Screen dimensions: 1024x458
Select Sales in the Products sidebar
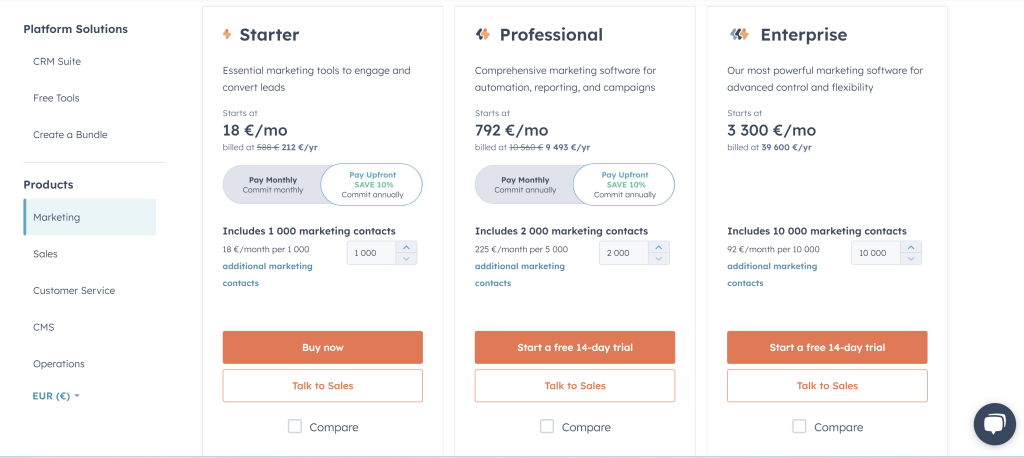46,254
